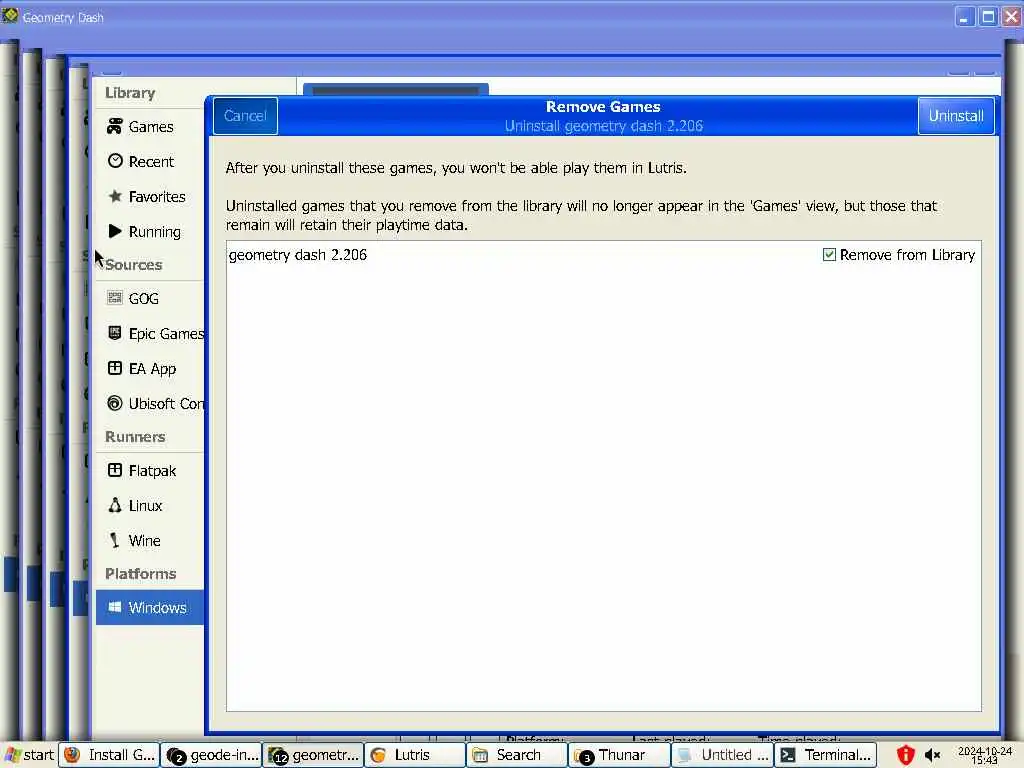Click the red shield tray icon

click(x=905, y=755)
